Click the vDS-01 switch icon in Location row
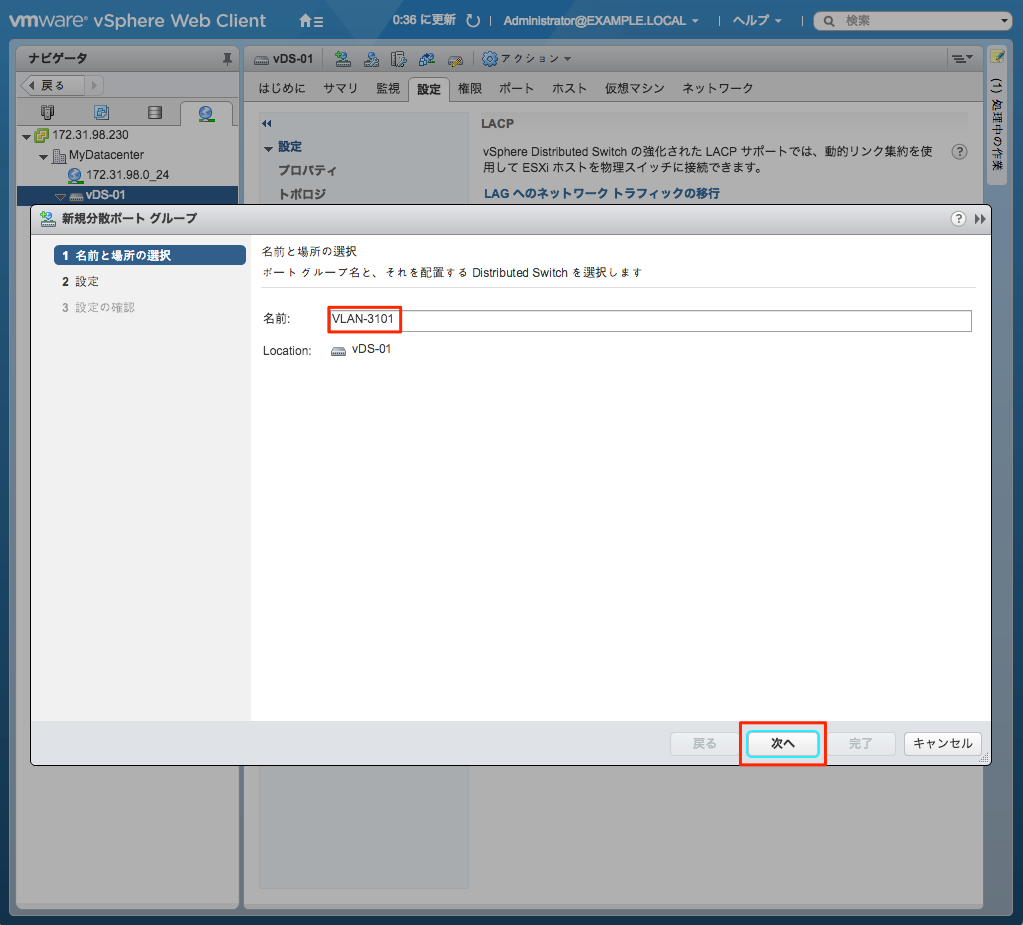Image resolution: width=1023 pixels, height=925 pixels. (x=338, y=351)
